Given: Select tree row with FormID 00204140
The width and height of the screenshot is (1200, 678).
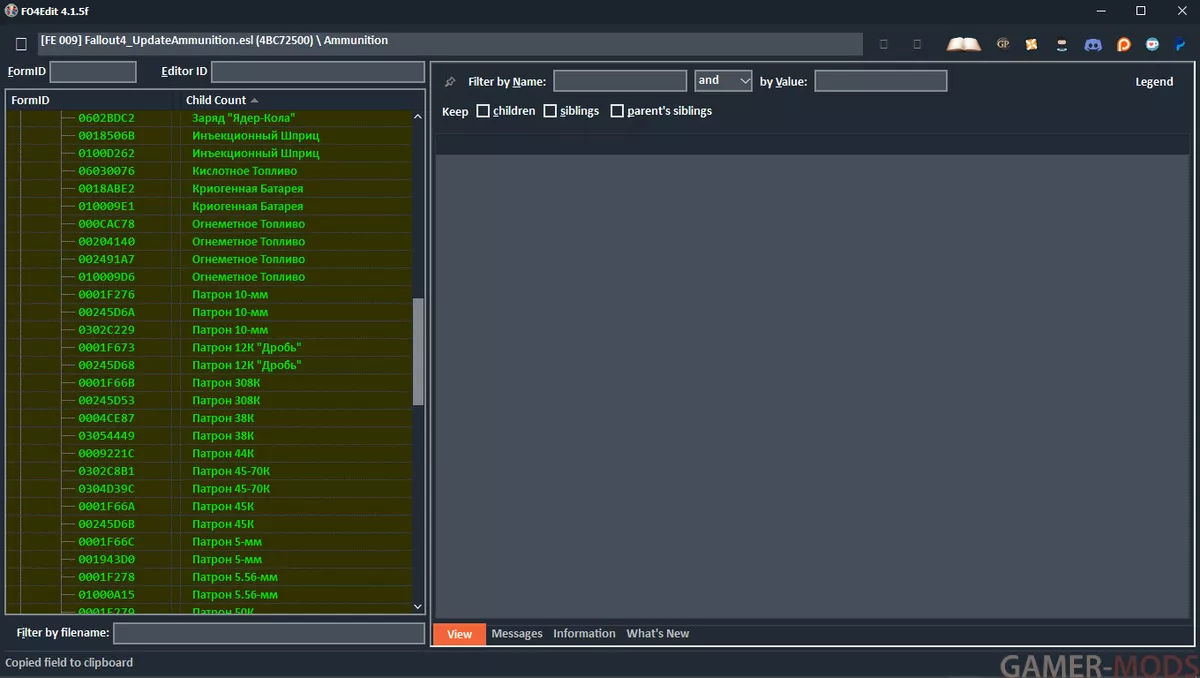Looking at the screenshot, I should point(209,241).
